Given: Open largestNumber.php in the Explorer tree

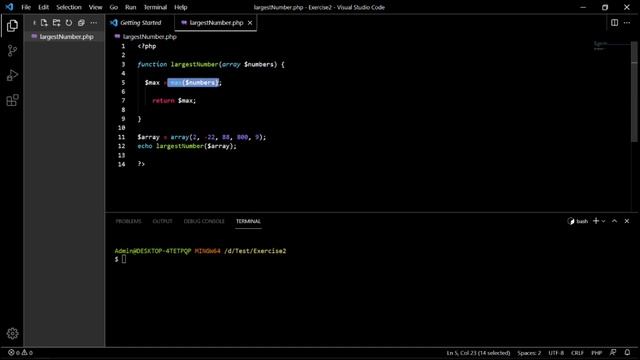Looking at the screenshot, I should point(64,37).
